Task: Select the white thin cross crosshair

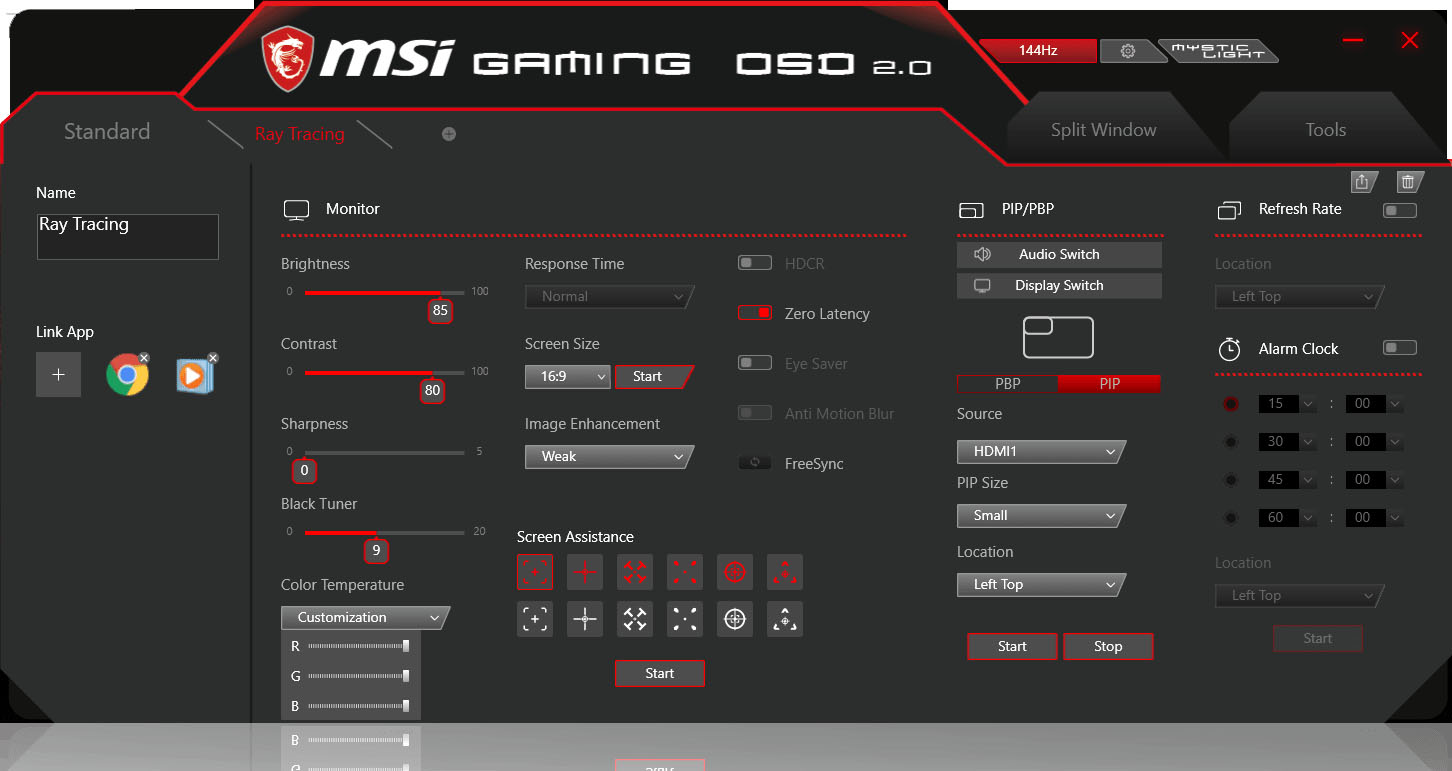Action: [x=585, y=619]
